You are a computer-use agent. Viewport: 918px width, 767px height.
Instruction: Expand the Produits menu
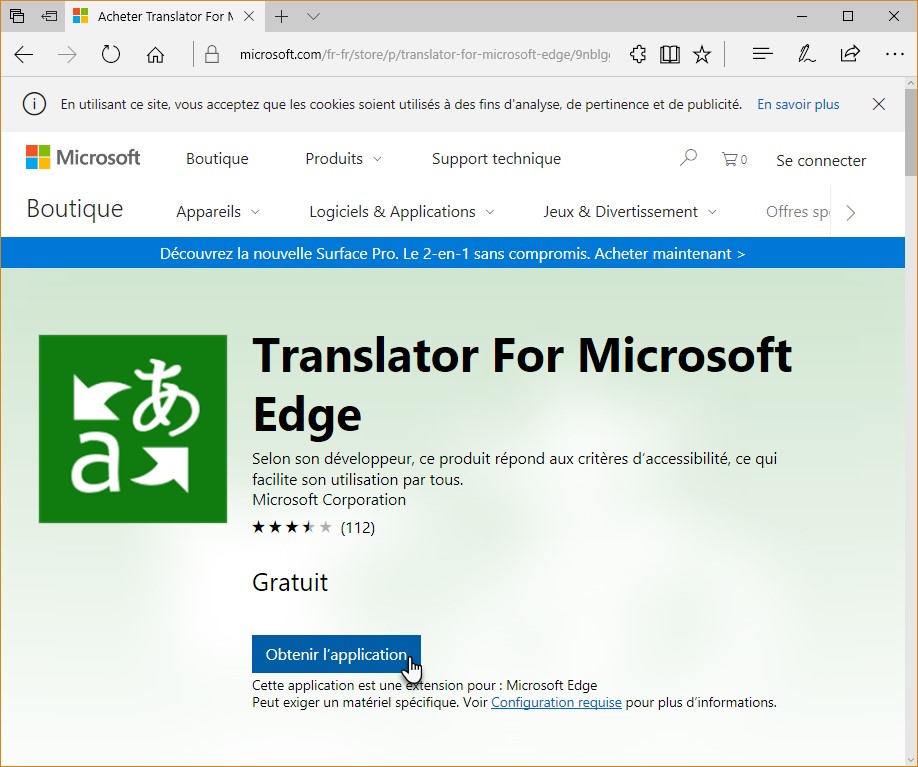[343, 159]
